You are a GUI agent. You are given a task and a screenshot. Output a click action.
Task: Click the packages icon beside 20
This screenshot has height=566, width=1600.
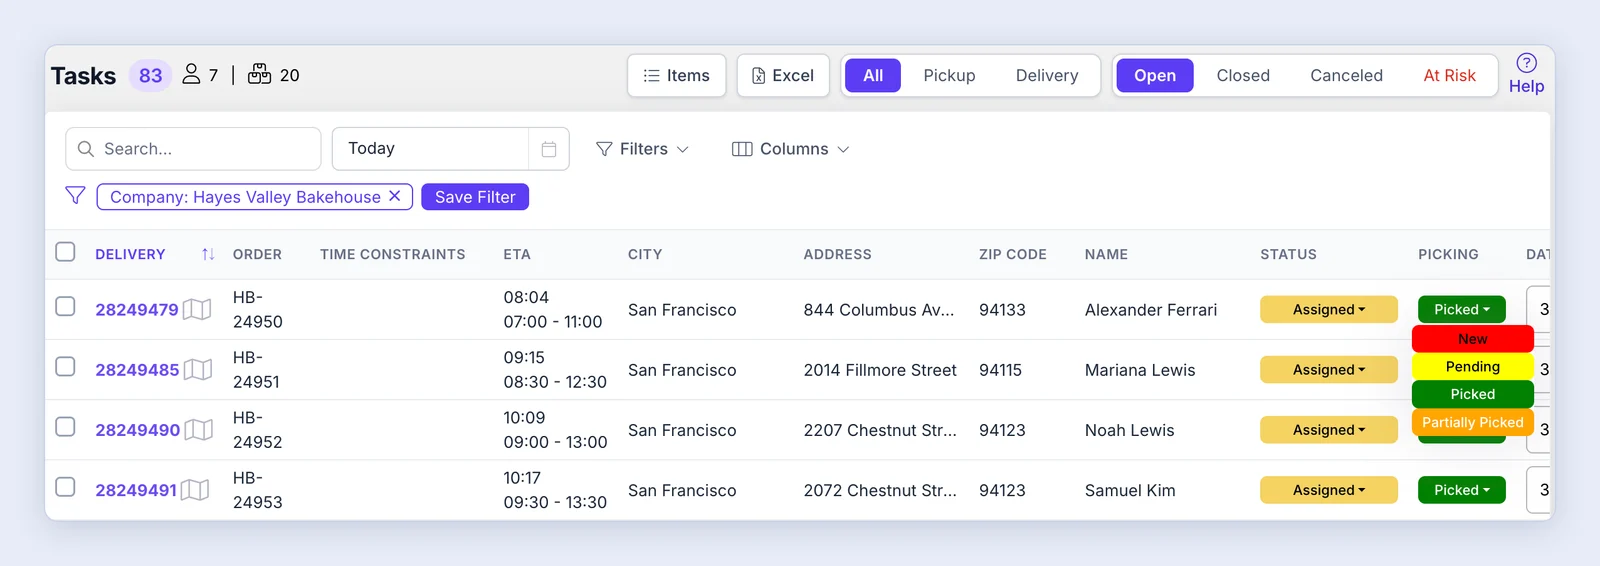[x=259, y=74]
